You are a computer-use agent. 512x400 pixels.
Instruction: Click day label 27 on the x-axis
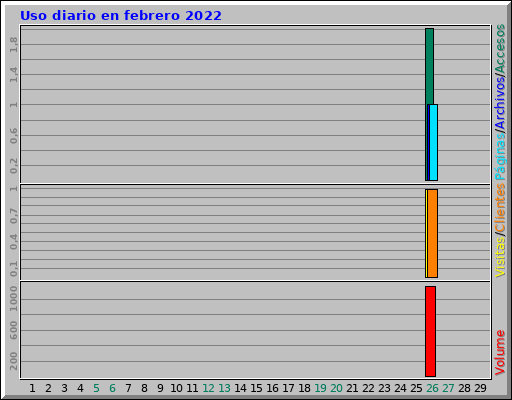448,388
